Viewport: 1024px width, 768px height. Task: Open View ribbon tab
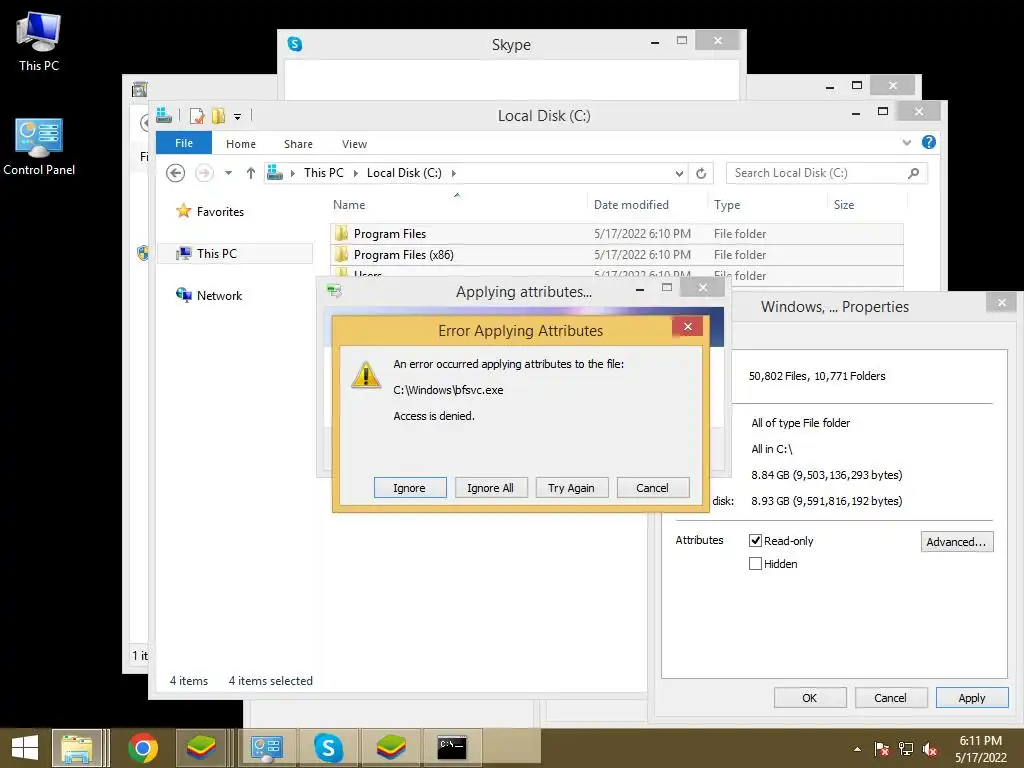(354, 144)
